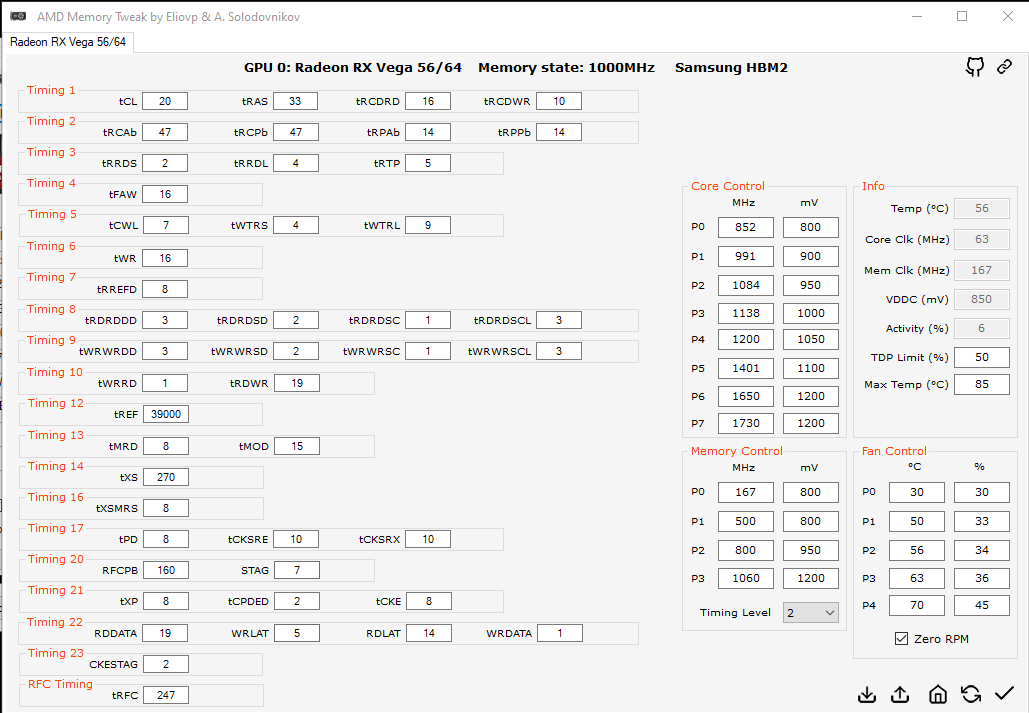Image resolution: width=1029 pixels, height=713 pixels.
Task: Click the tCKE value field
Action: click(x=429, y=601)
